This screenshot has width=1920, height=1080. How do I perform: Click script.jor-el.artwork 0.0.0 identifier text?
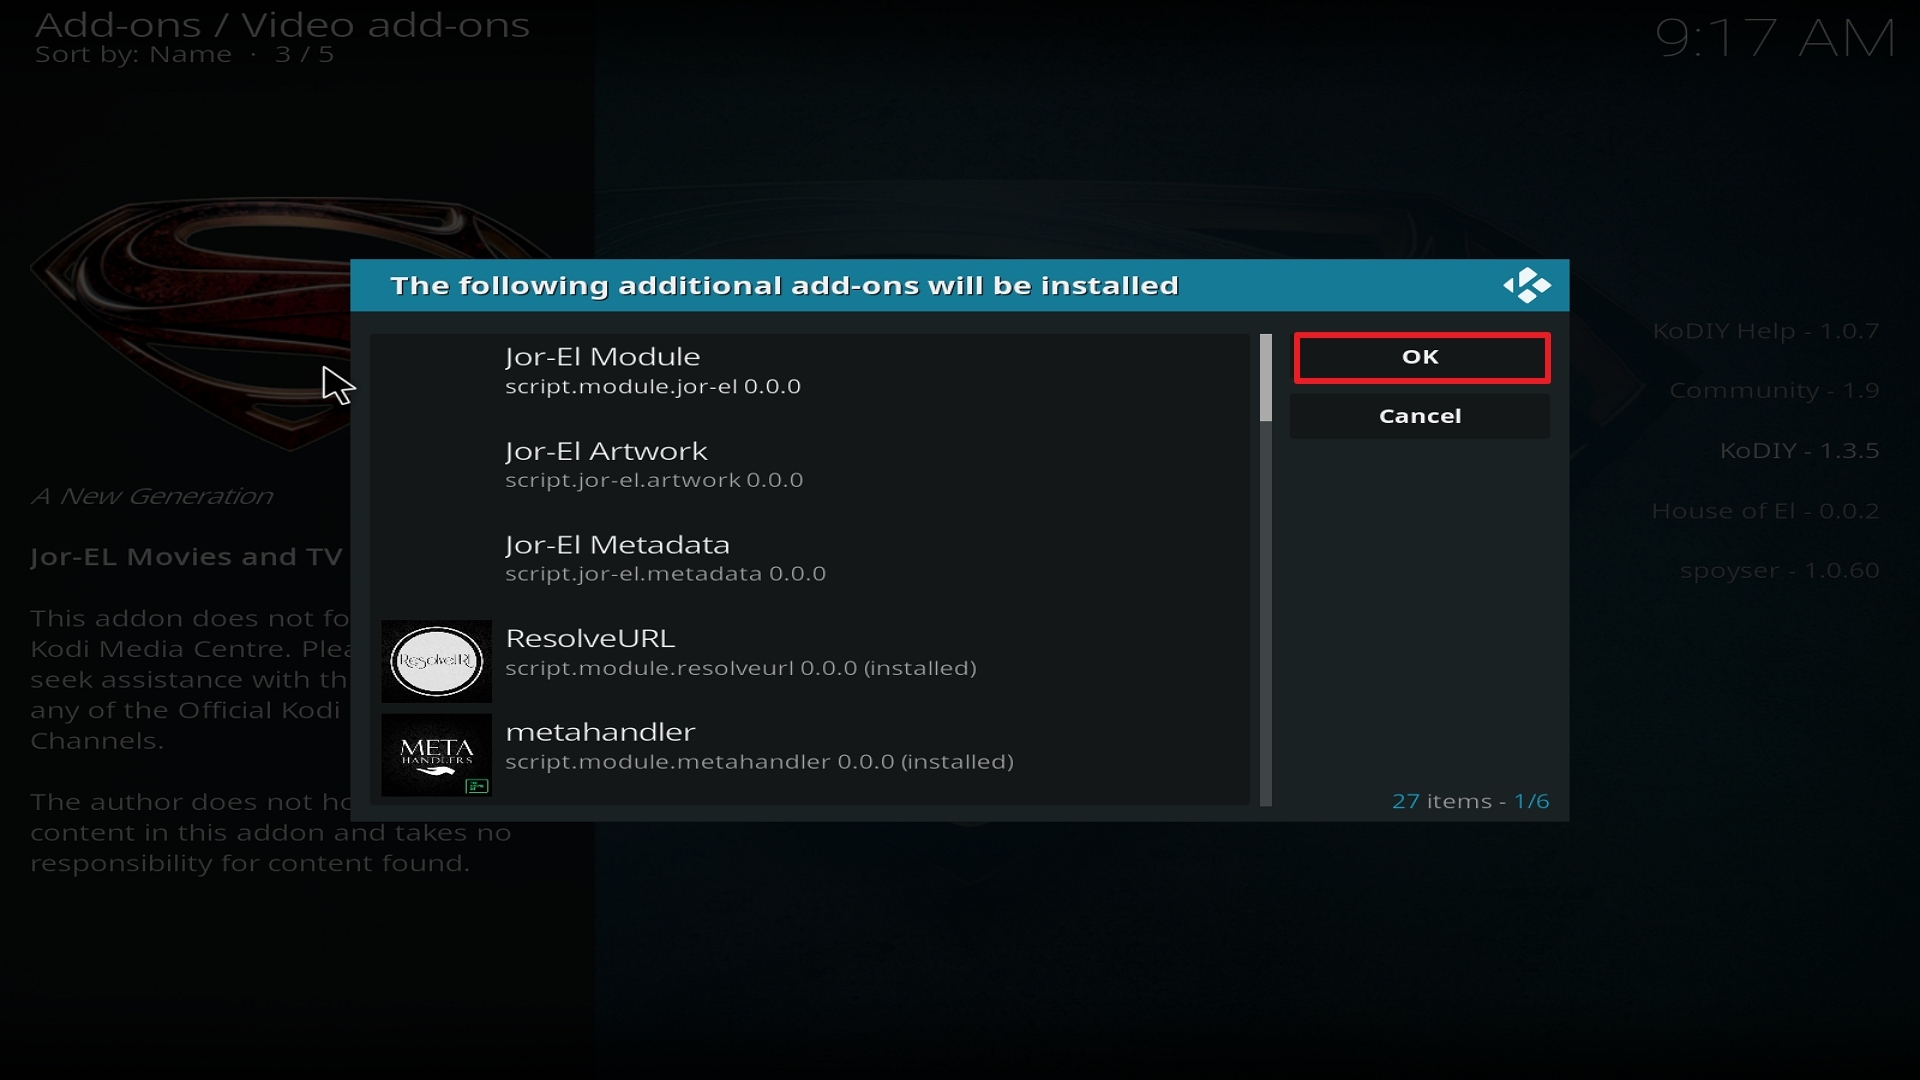pyautogui.click(x=654, y=481)
